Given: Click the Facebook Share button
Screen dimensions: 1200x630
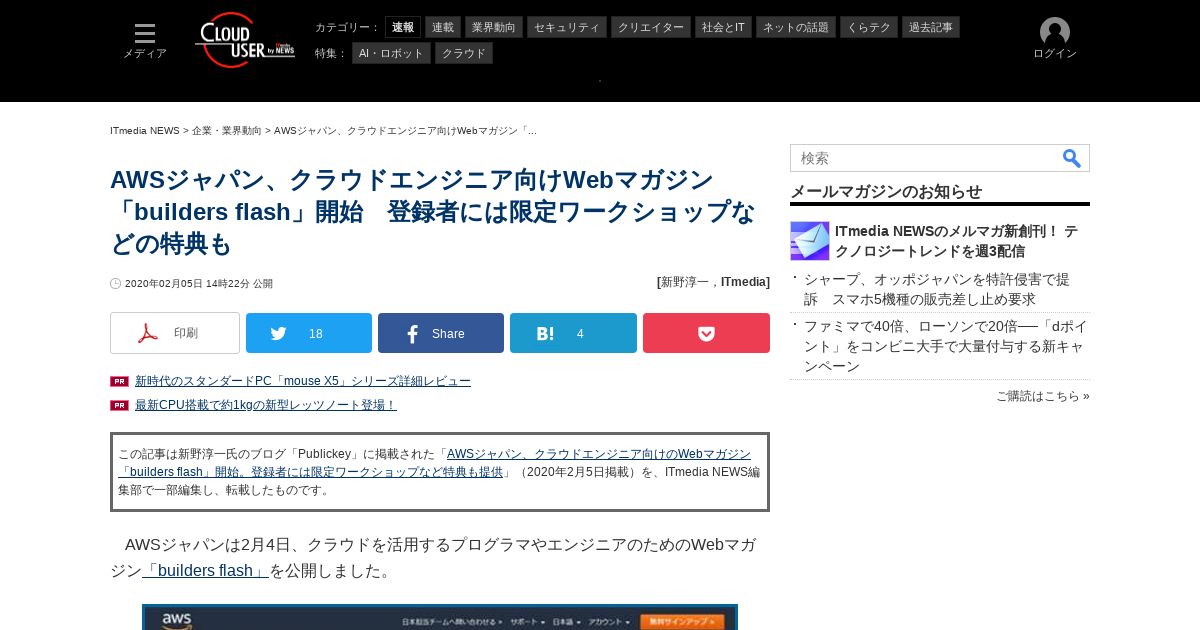Looking at the screenshot, I should 441,333.
